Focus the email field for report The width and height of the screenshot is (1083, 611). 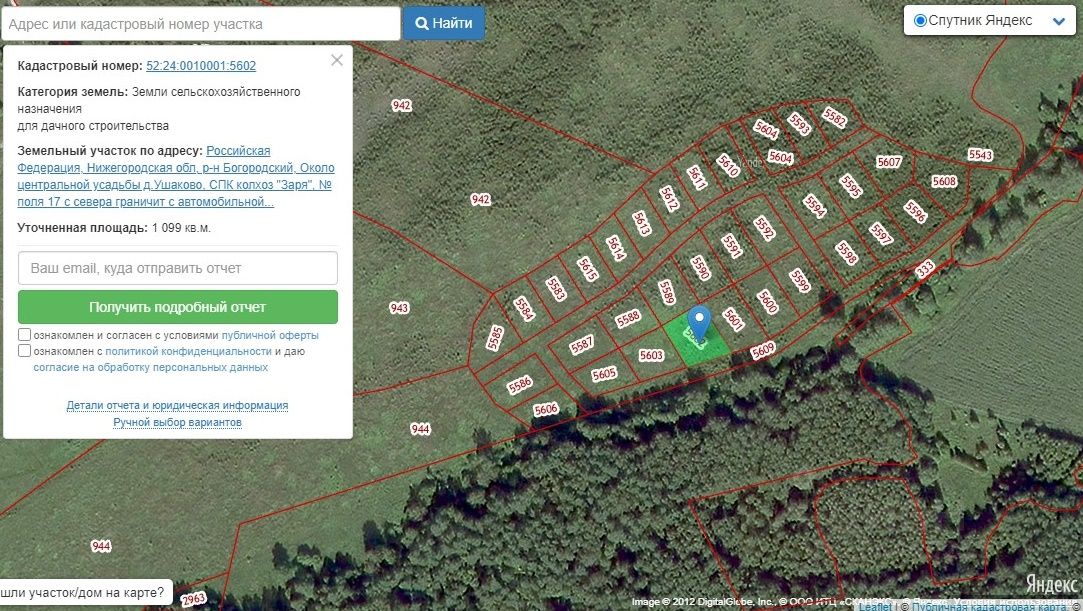click(178, 268)
